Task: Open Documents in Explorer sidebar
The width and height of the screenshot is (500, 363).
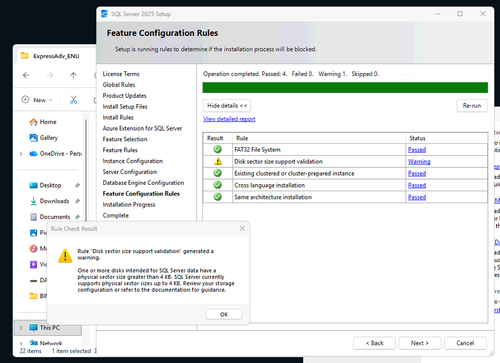Action: [50, 217]
